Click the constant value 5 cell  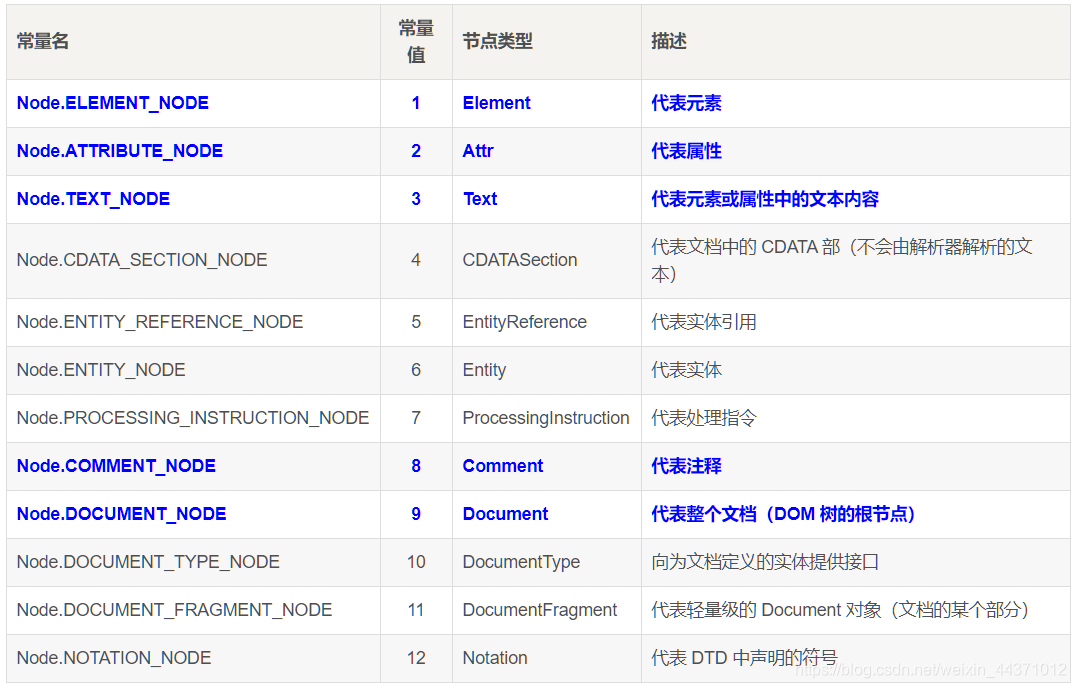pos(416,322)
